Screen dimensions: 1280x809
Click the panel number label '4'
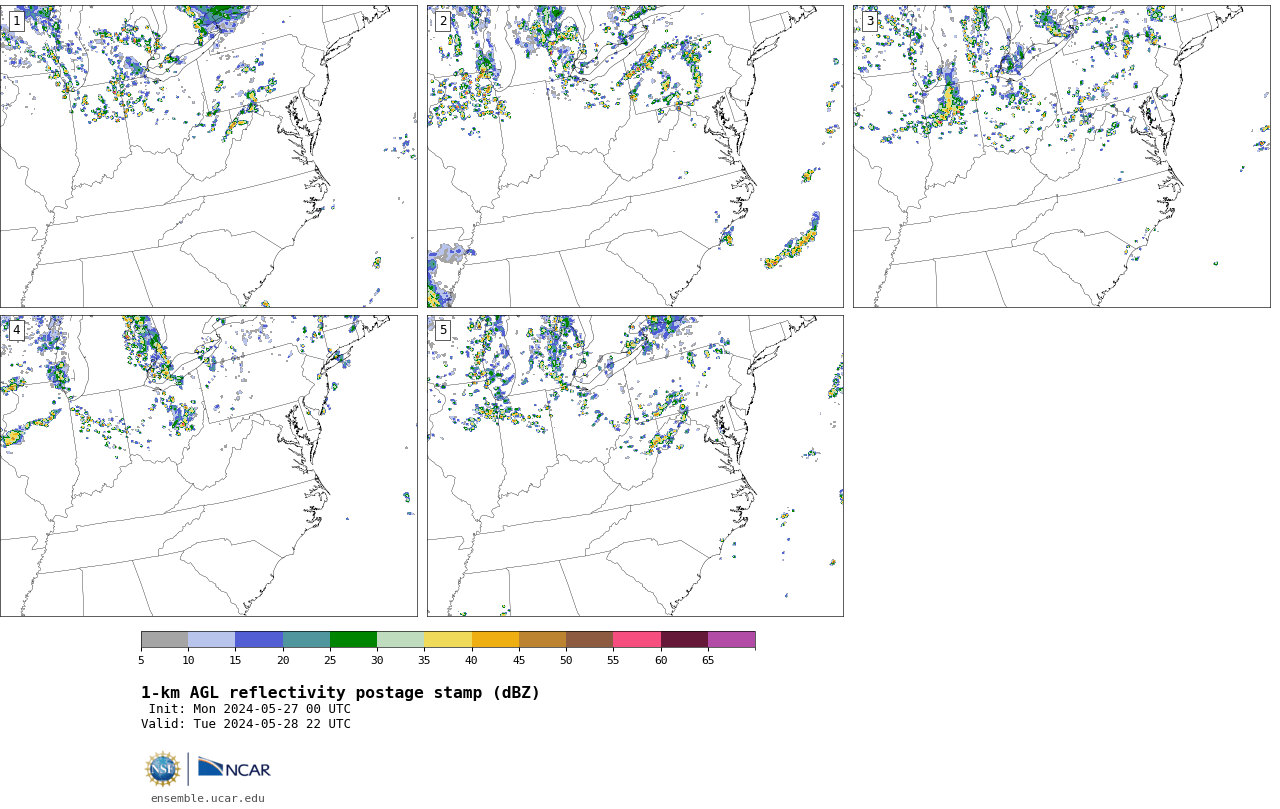(17, 330)
